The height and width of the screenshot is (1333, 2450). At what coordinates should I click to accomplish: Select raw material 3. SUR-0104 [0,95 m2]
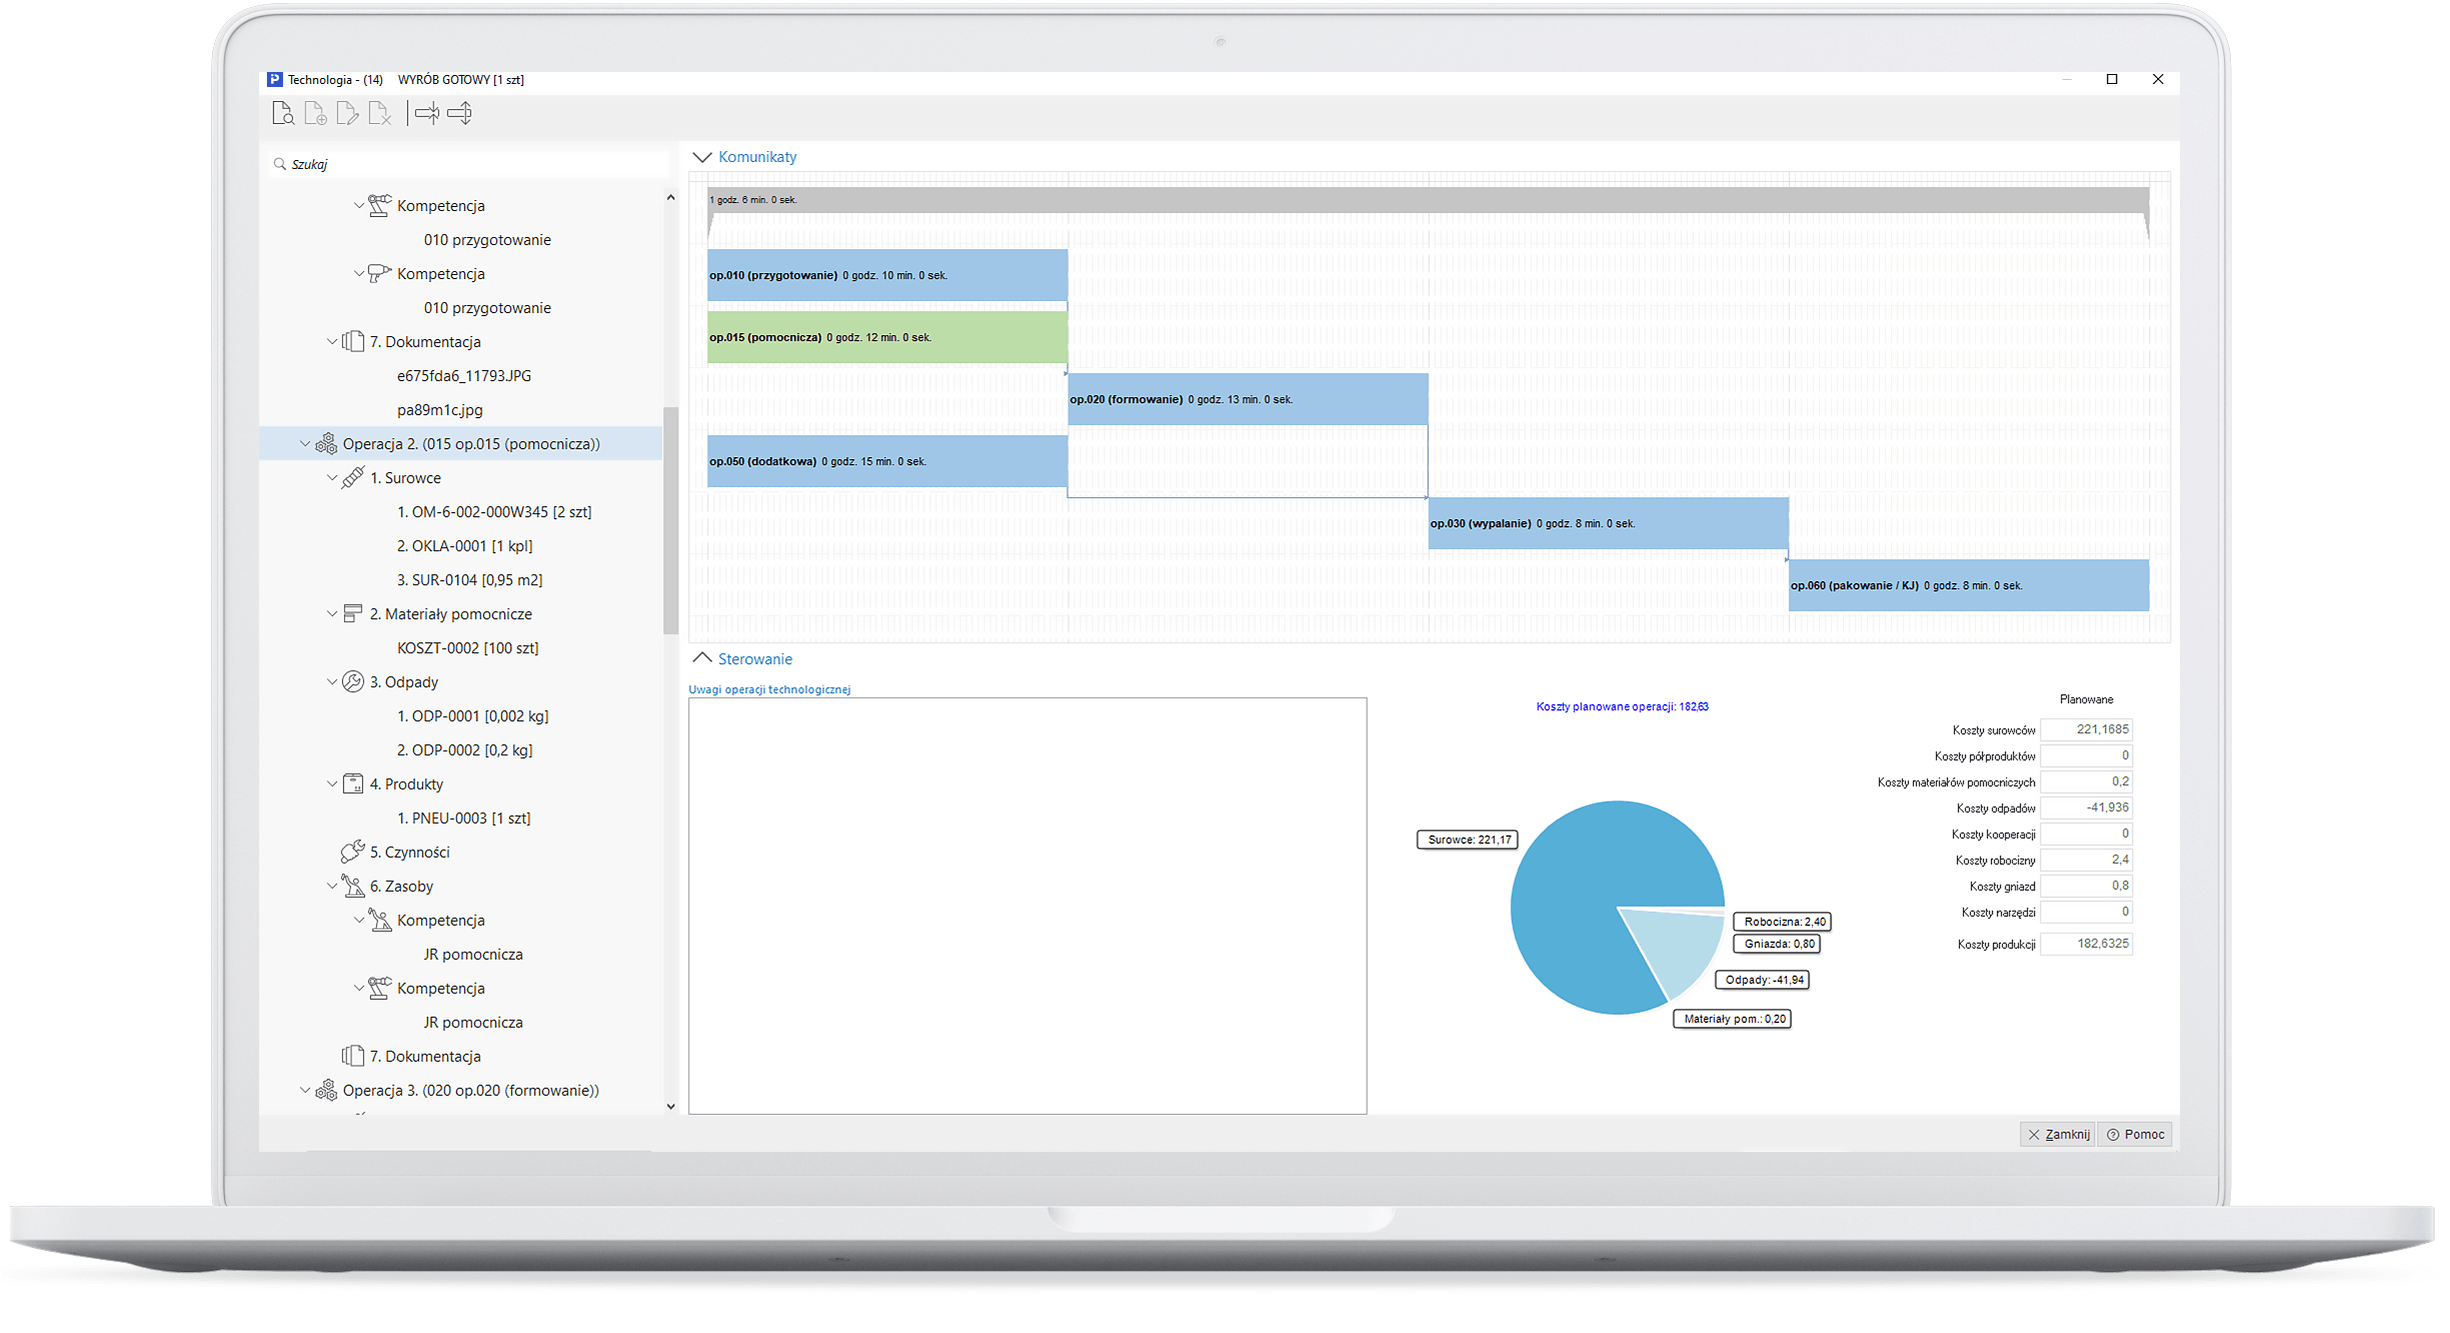click(470, 580)
